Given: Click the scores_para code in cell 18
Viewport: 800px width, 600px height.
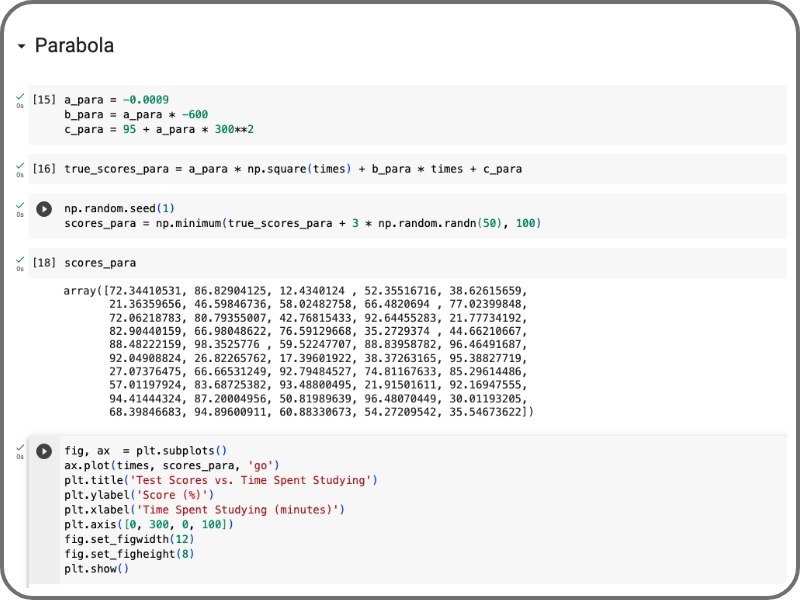Looking at the screenshot, I should 100,263.
